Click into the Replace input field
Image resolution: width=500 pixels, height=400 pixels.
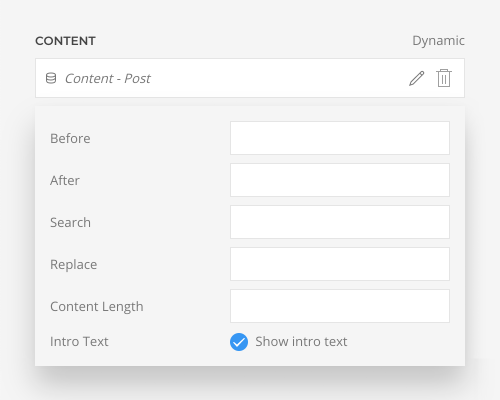pyautogui.click(x=340, y=264)
